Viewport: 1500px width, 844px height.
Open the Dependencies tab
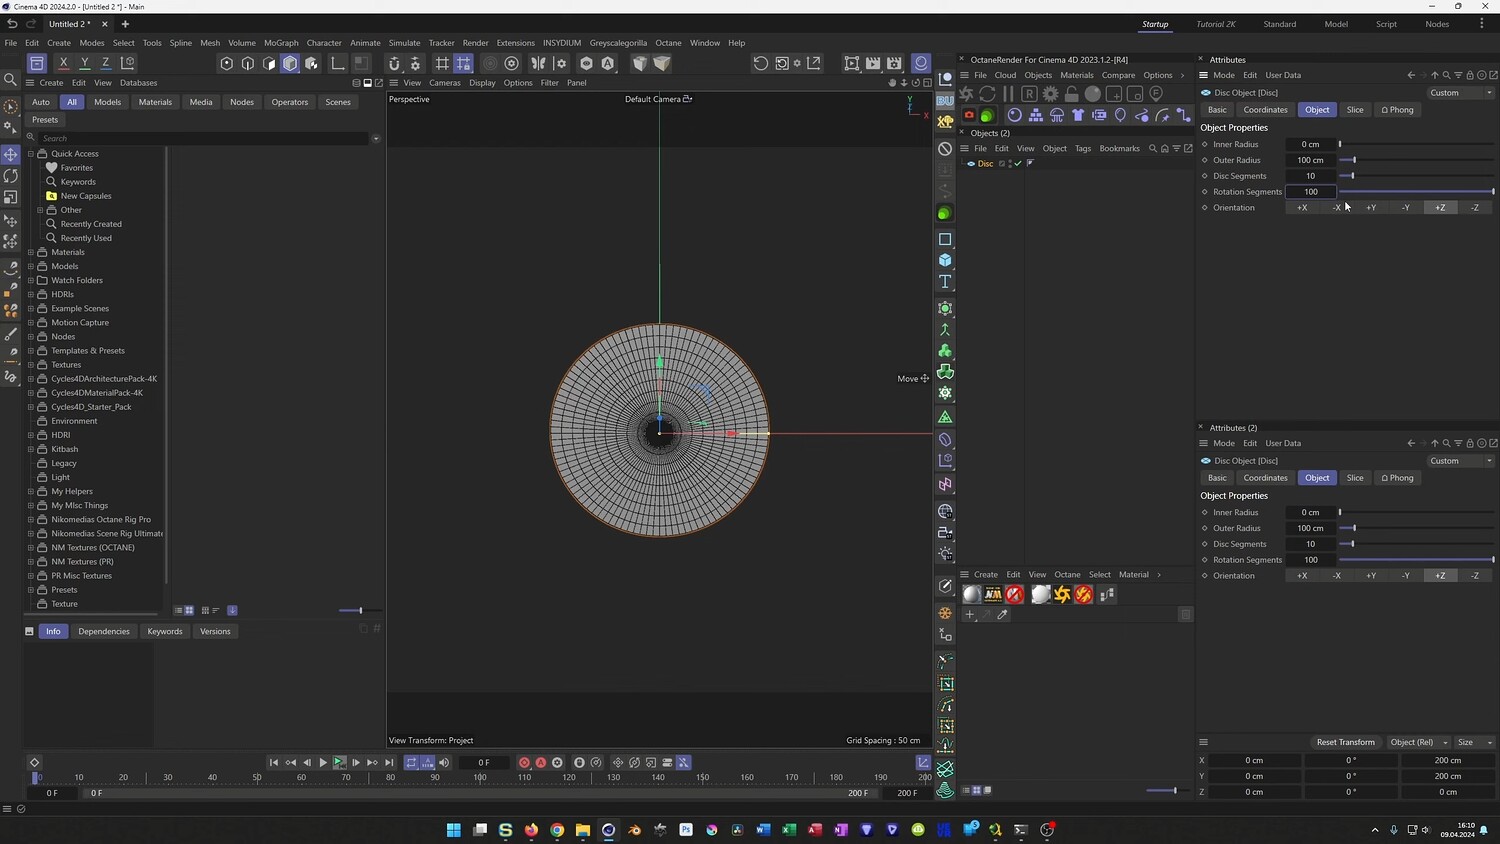(104, 632)
